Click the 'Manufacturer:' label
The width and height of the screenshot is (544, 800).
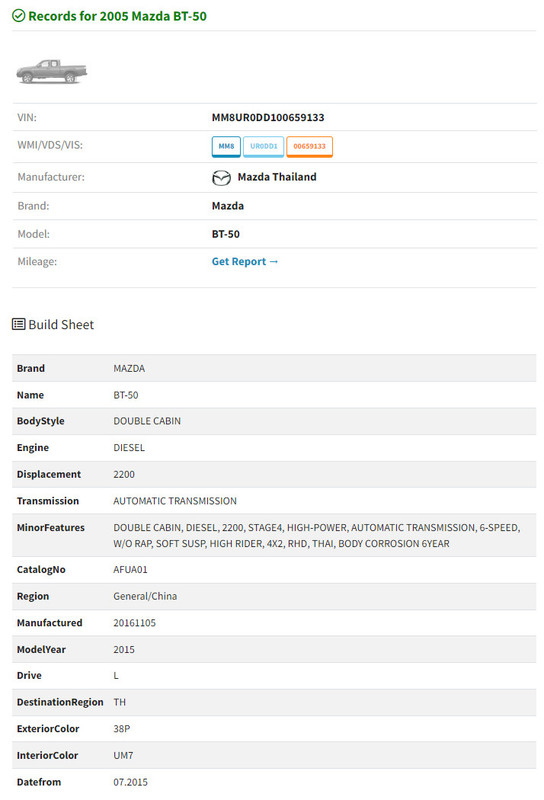(51, 177)
